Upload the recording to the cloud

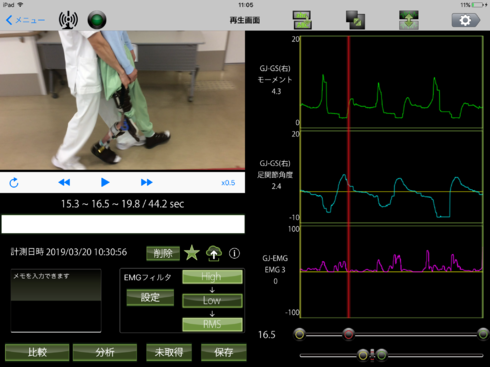(214, 253)
